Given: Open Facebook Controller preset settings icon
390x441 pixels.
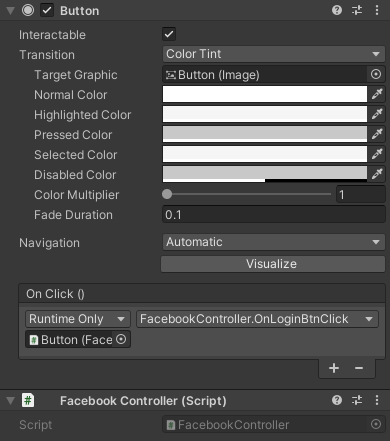Looking at the screenshot, I should (x=357, y=400).
